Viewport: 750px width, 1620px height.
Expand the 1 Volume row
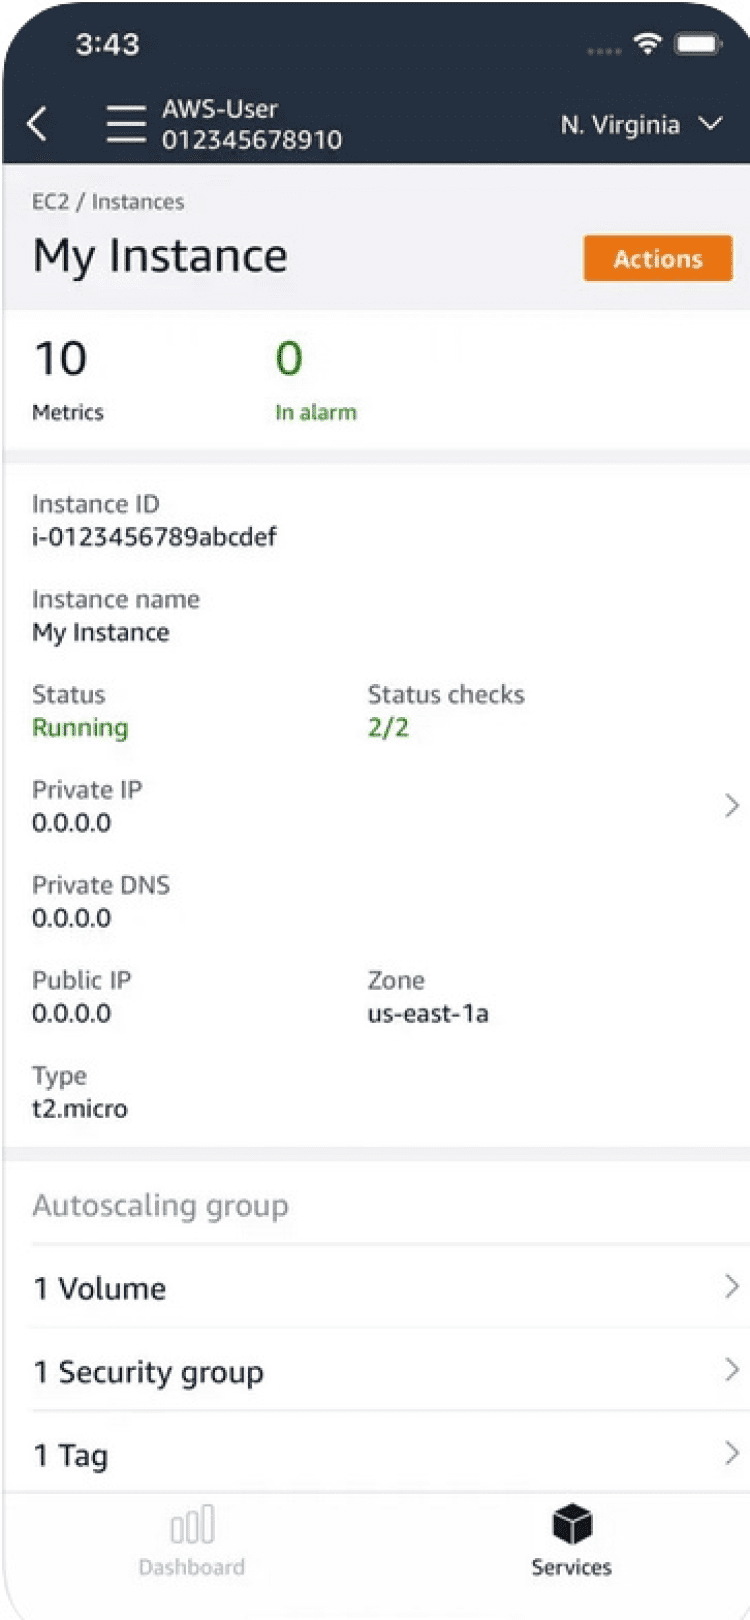pyautogui.click(x=731, y=1286)
